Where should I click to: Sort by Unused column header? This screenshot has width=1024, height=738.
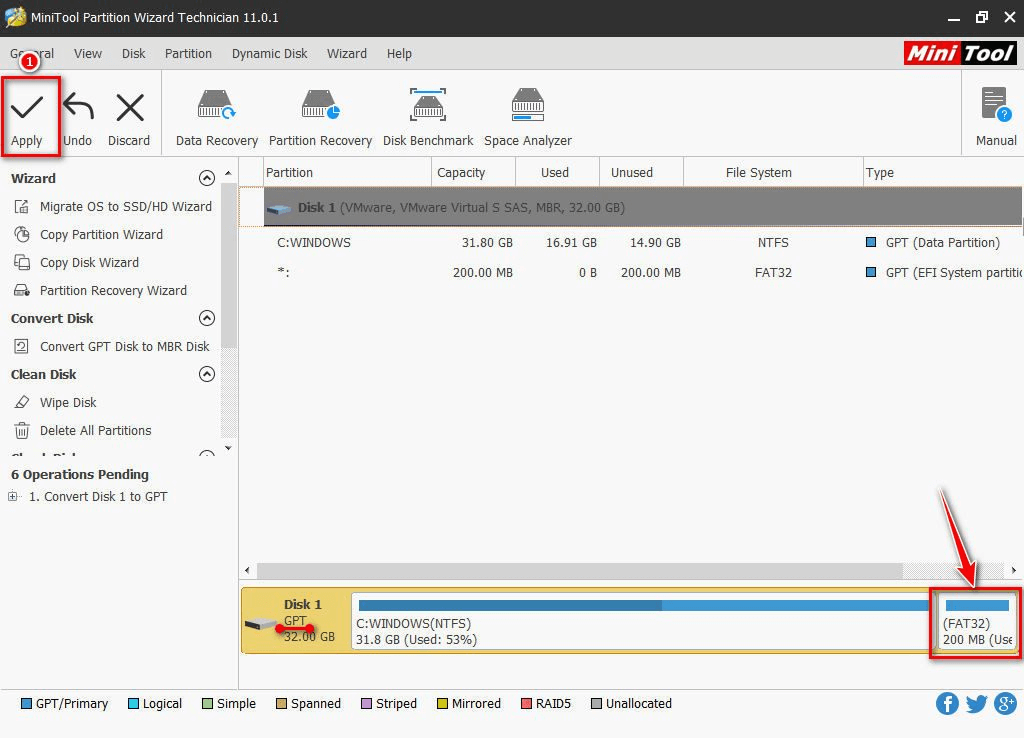pos(641,172)
